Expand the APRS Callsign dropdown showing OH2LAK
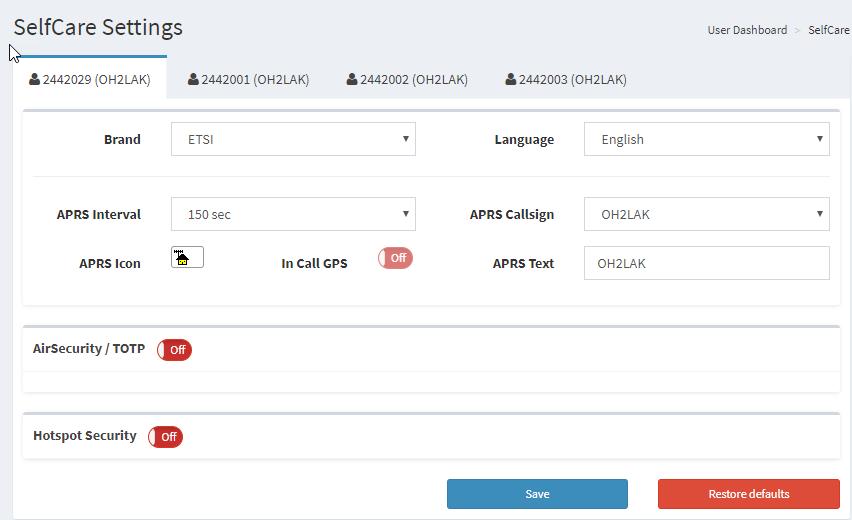This screenshot has height=520, width=852. point(706,214)
